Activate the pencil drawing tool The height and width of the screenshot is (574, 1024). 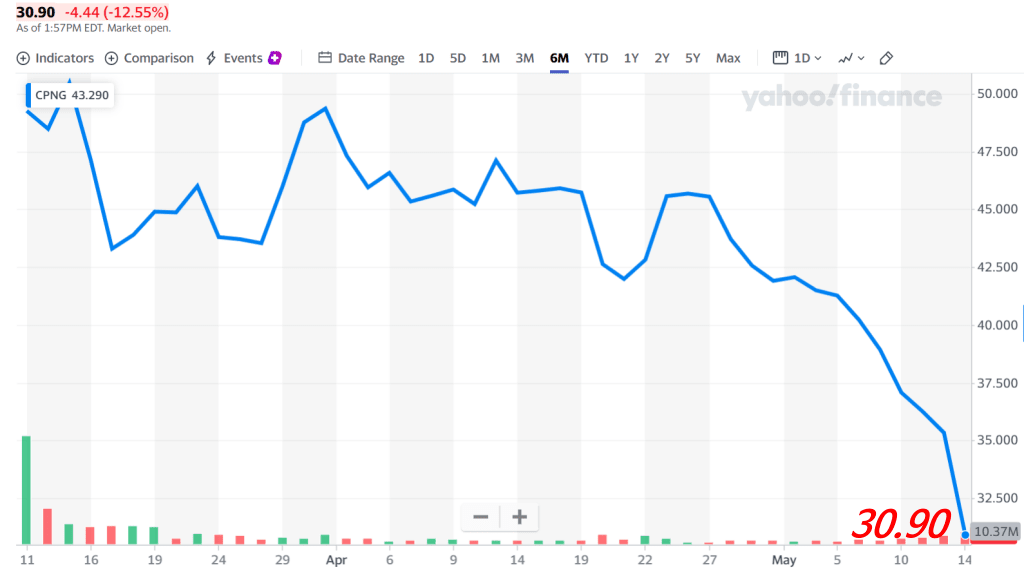885,58
